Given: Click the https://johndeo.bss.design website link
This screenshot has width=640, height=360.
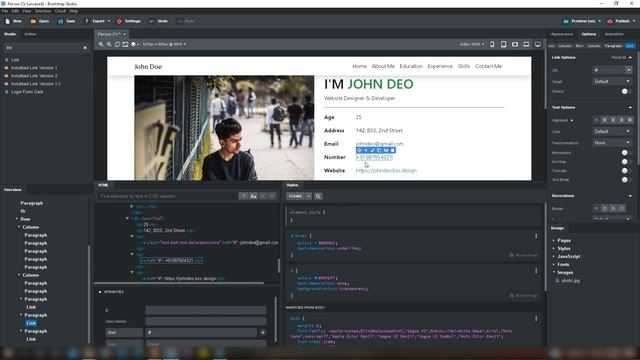Looking at the screenshot, I should pyautogui.click(x=386, y=171).
